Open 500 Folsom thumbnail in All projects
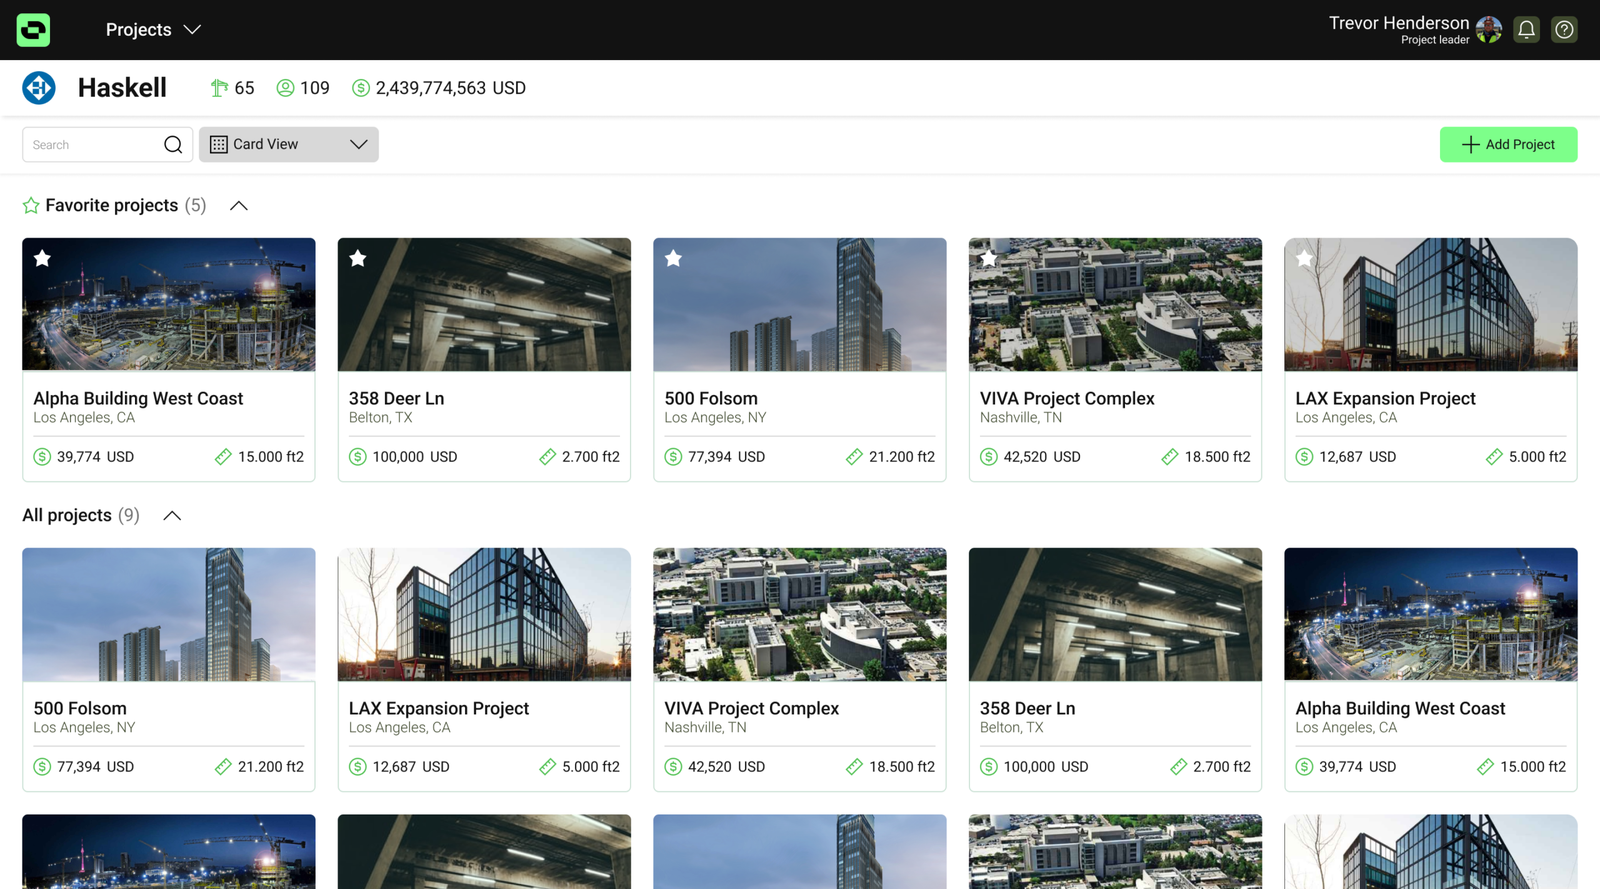The image size is (1600, 889). pos(169,614)
